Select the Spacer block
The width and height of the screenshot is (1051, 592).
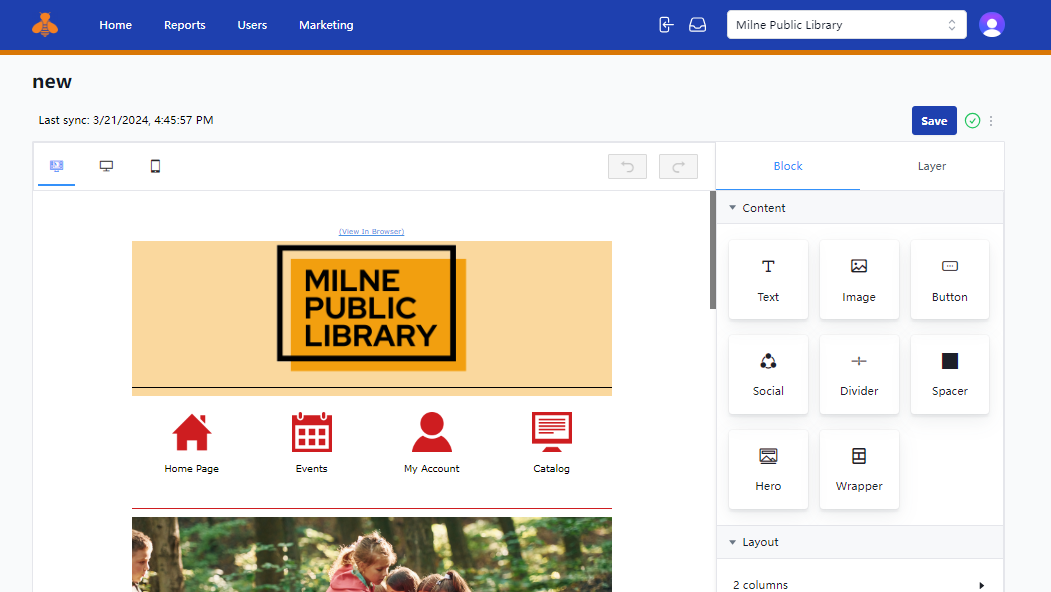click(x=950, y=374)
